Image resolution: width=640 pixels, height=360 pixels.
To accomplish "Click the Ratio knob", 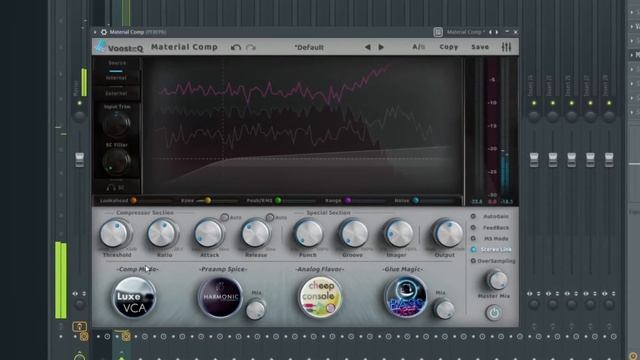I will pos(162,234).
